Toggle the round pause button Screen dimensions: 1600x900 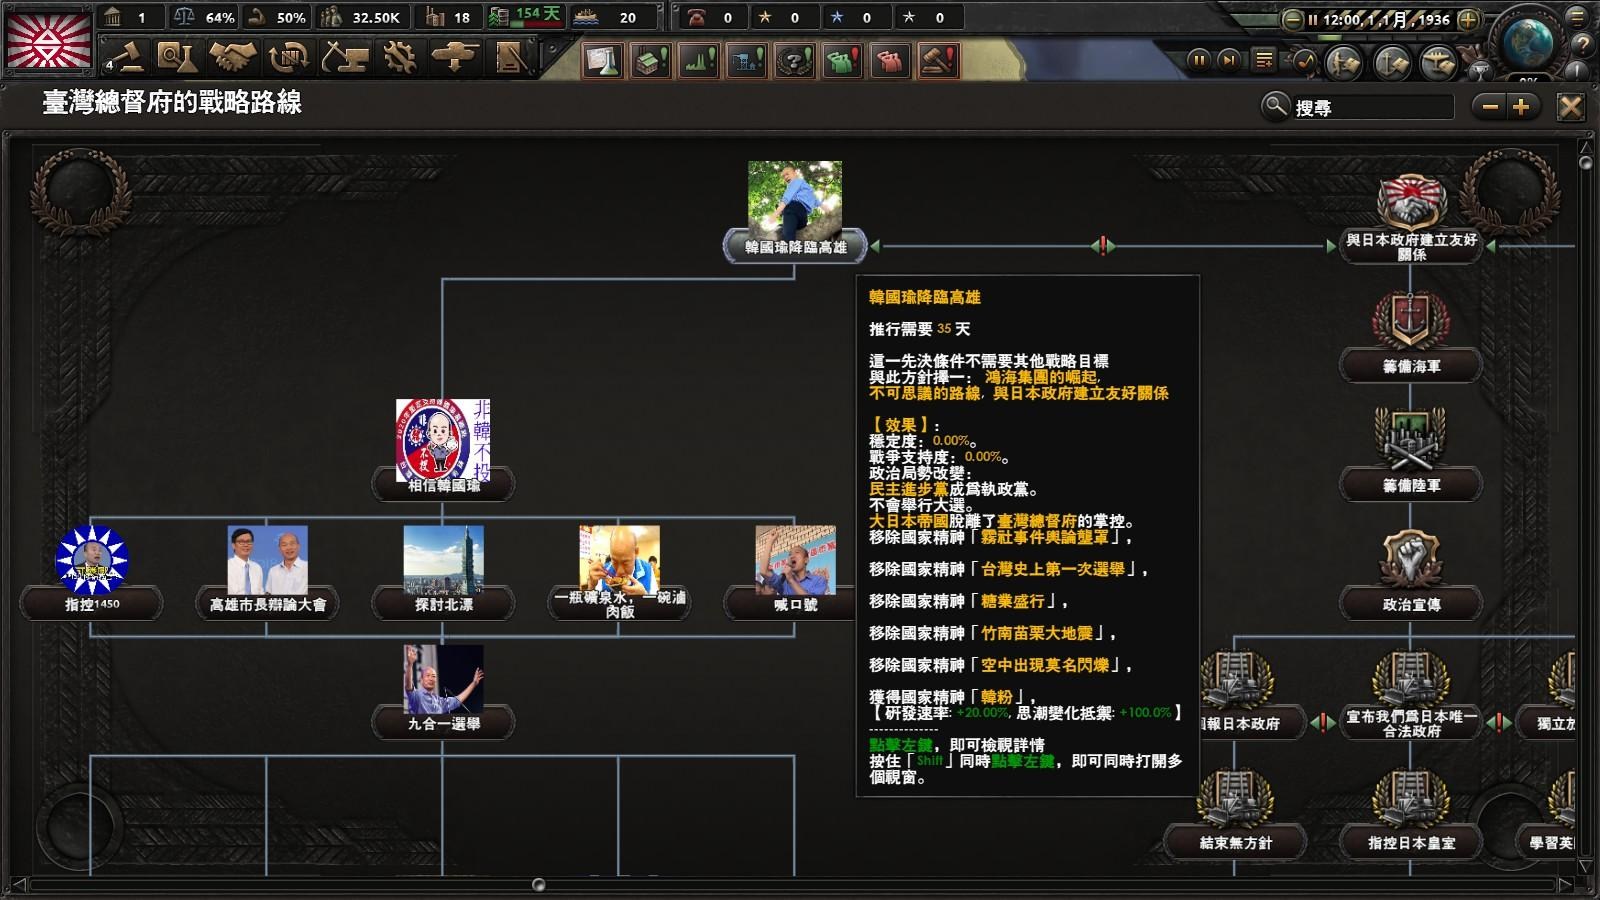[x=1199, y=60]
